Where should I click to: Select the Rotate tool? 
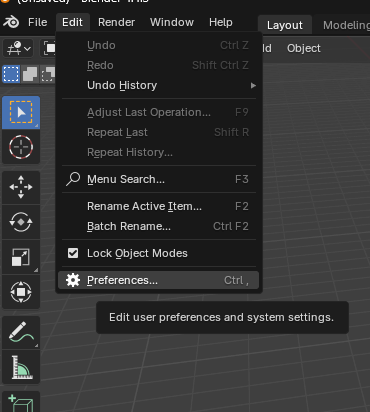tap(21, 222)
